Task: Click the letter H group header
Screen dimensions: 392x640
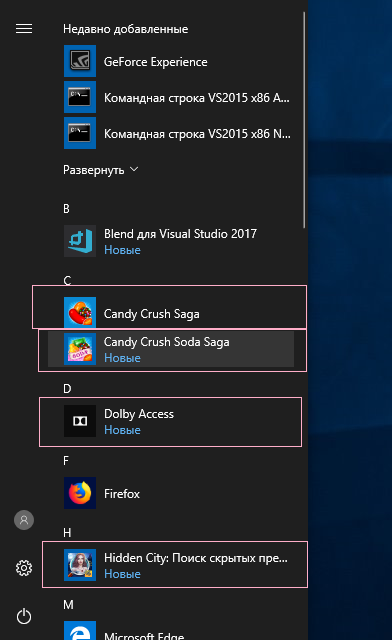Action: (67, 533)
